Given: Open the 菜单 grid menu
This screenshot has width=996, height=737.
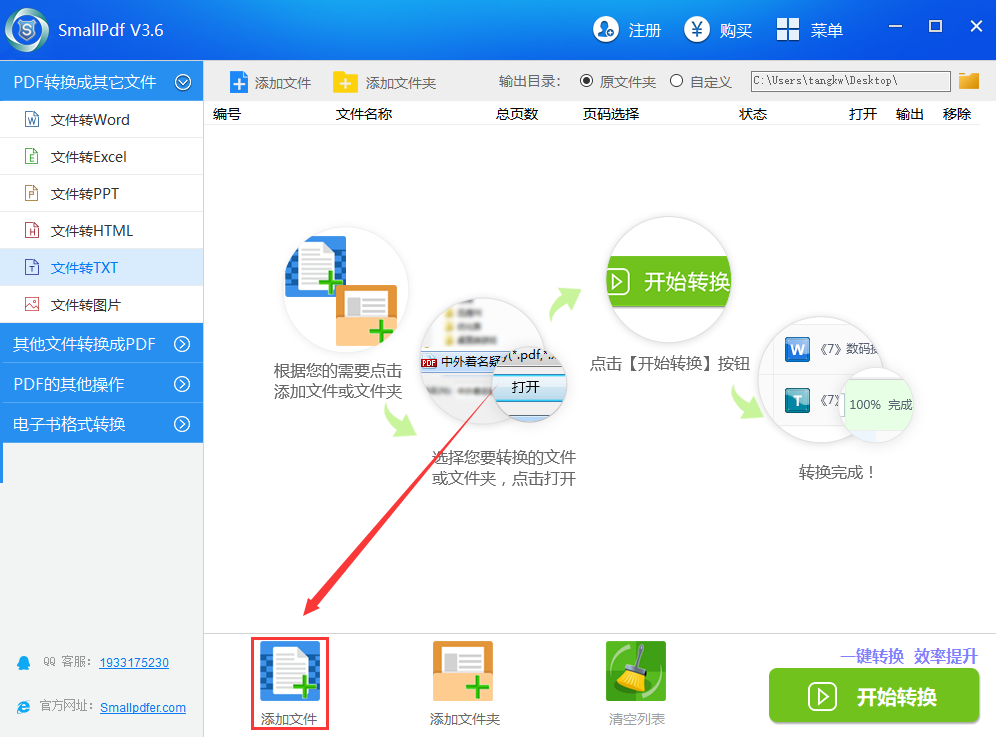Looking at the screenshot, I should pyautogui.click(x=810, y=30).
